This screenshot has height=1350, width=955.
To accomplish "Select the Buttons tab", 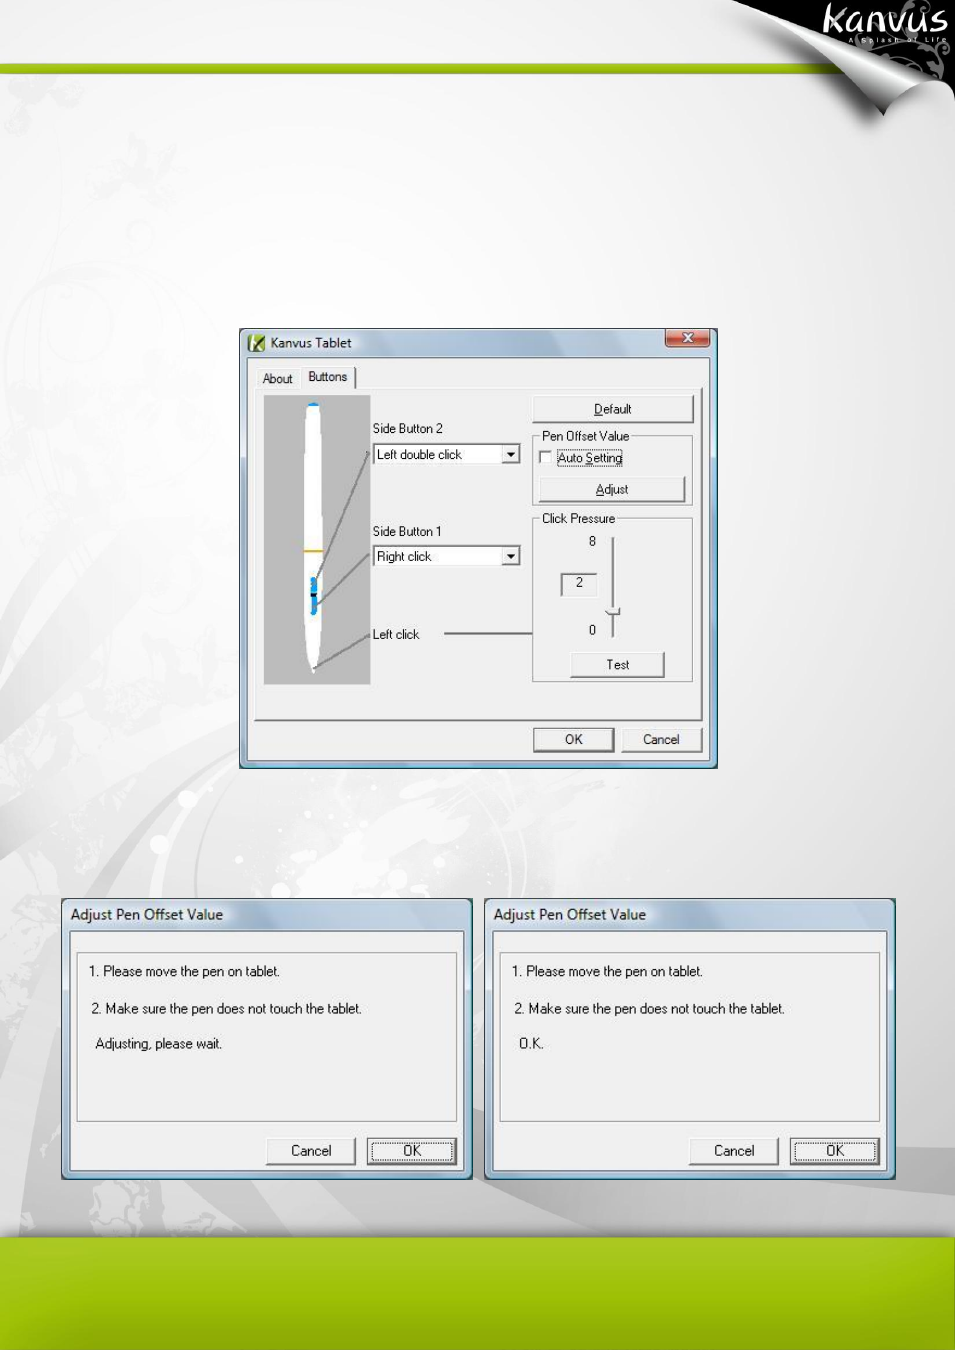I will click(328, 377).
